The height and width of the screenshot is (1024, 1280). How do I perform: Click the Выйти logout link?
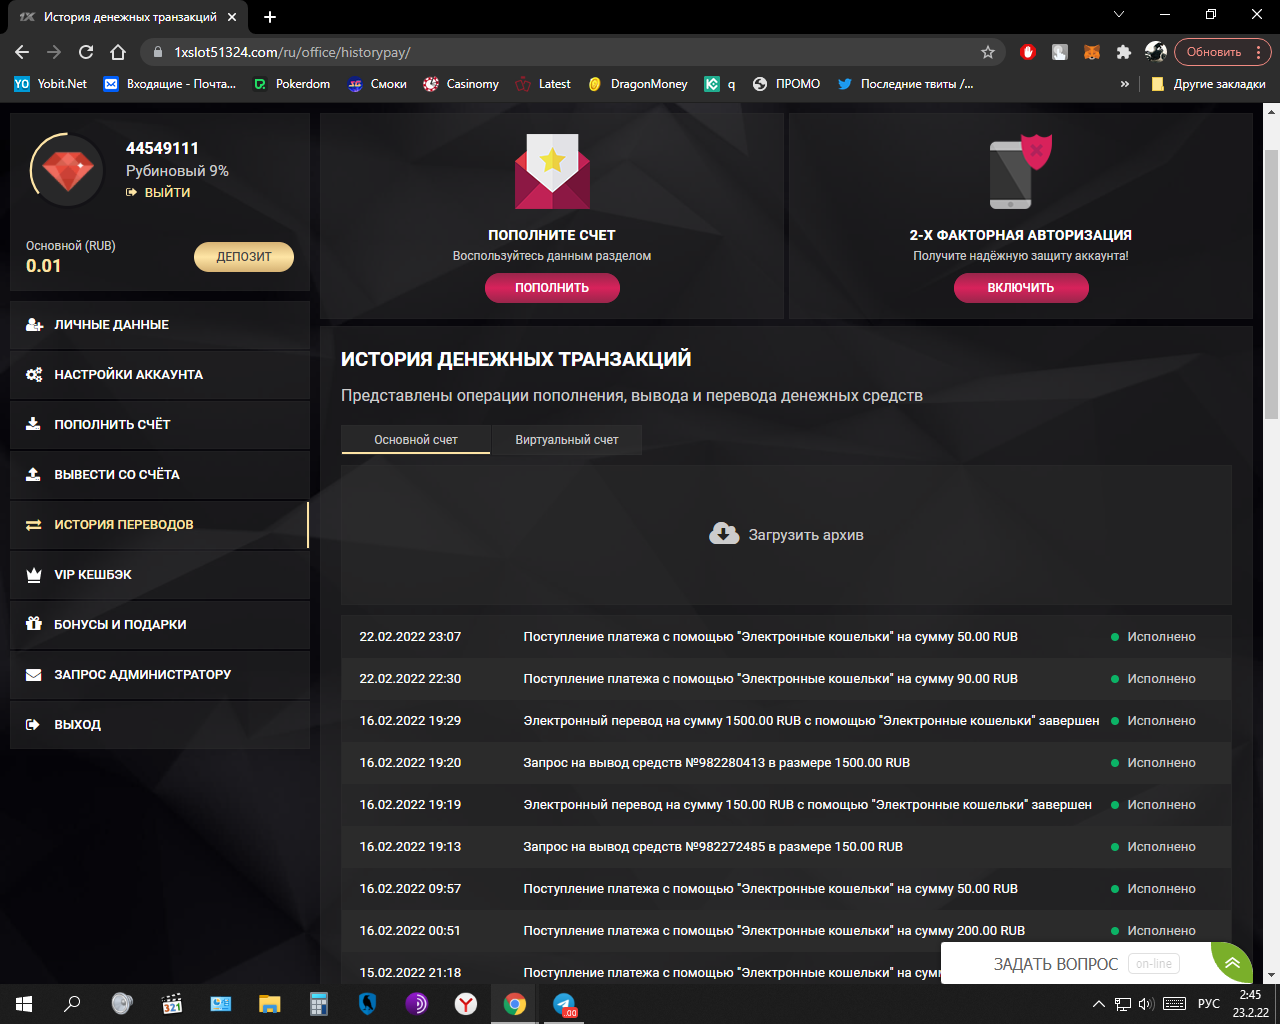[166, 192]
